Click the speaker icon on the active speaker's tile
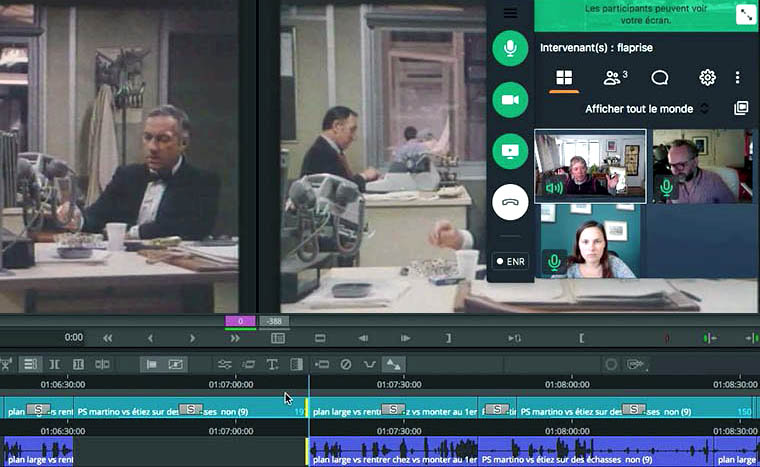Screen dimensions: 760x467 (x=554, y=188)
